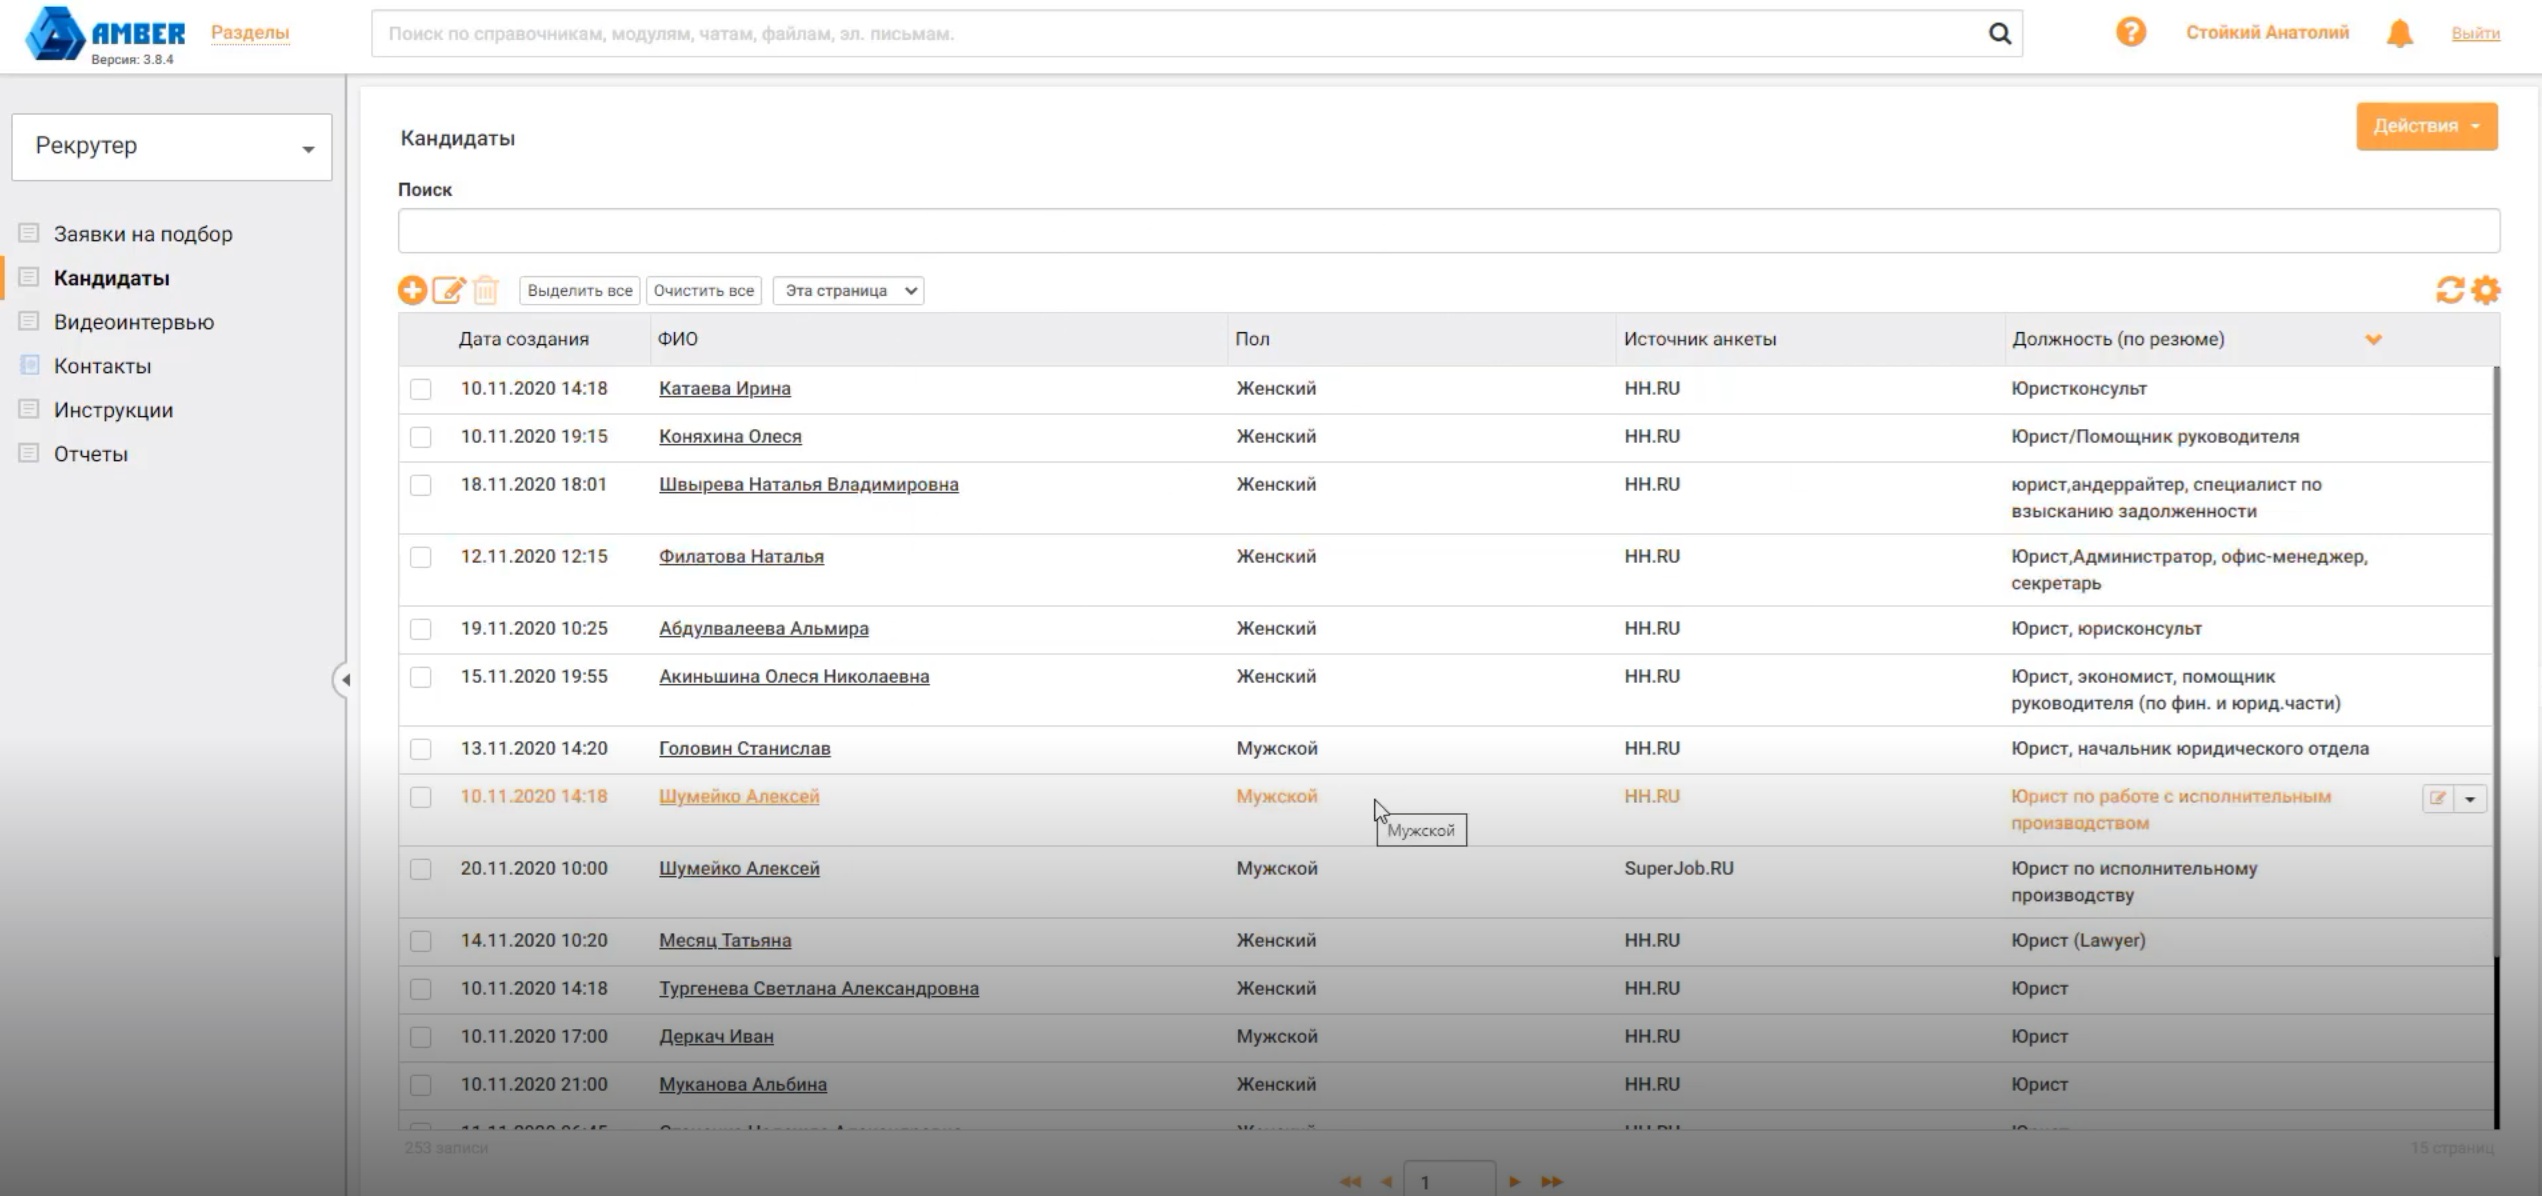Click the Выйти logout link

coord(2475,33)
